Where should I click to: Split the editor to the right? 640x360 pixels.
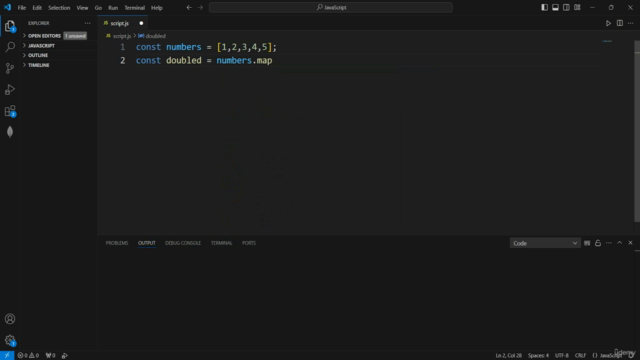click(620, 23)
